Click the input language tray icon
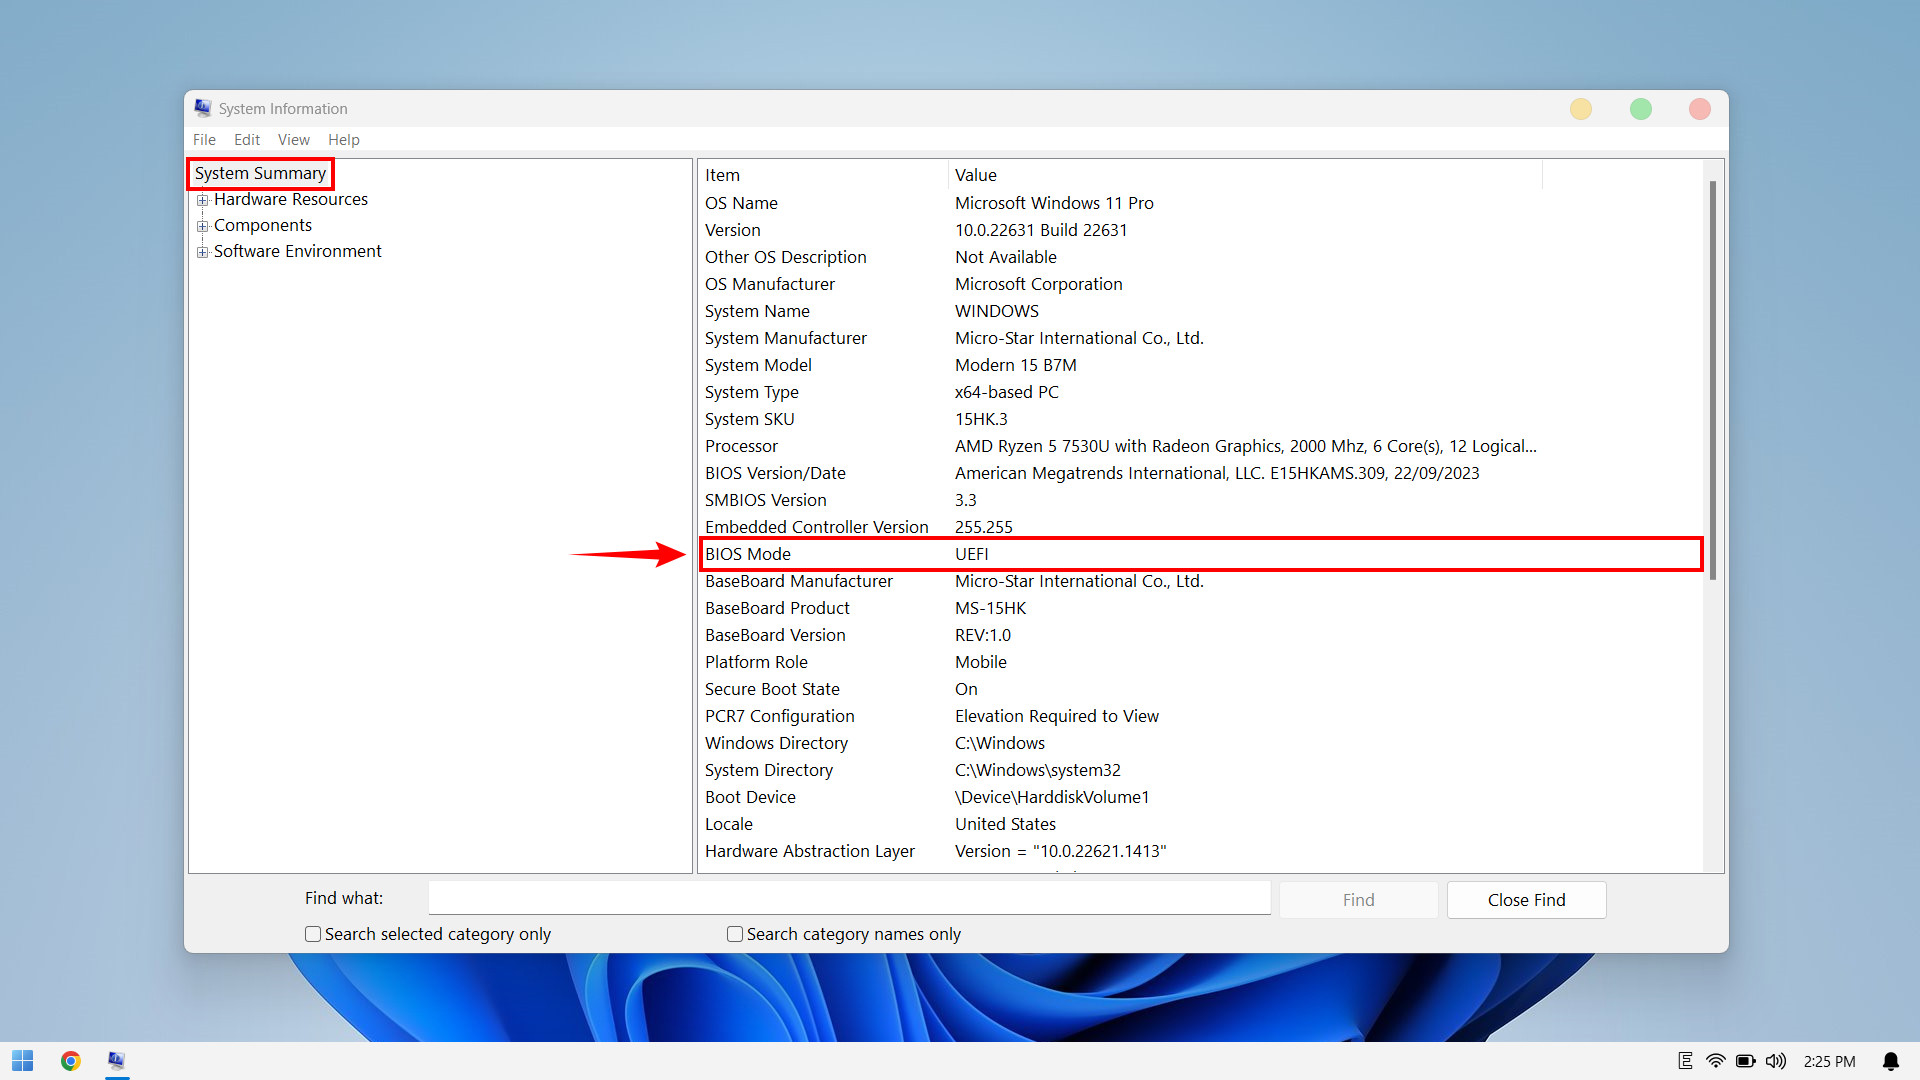 point(1686,1061)
